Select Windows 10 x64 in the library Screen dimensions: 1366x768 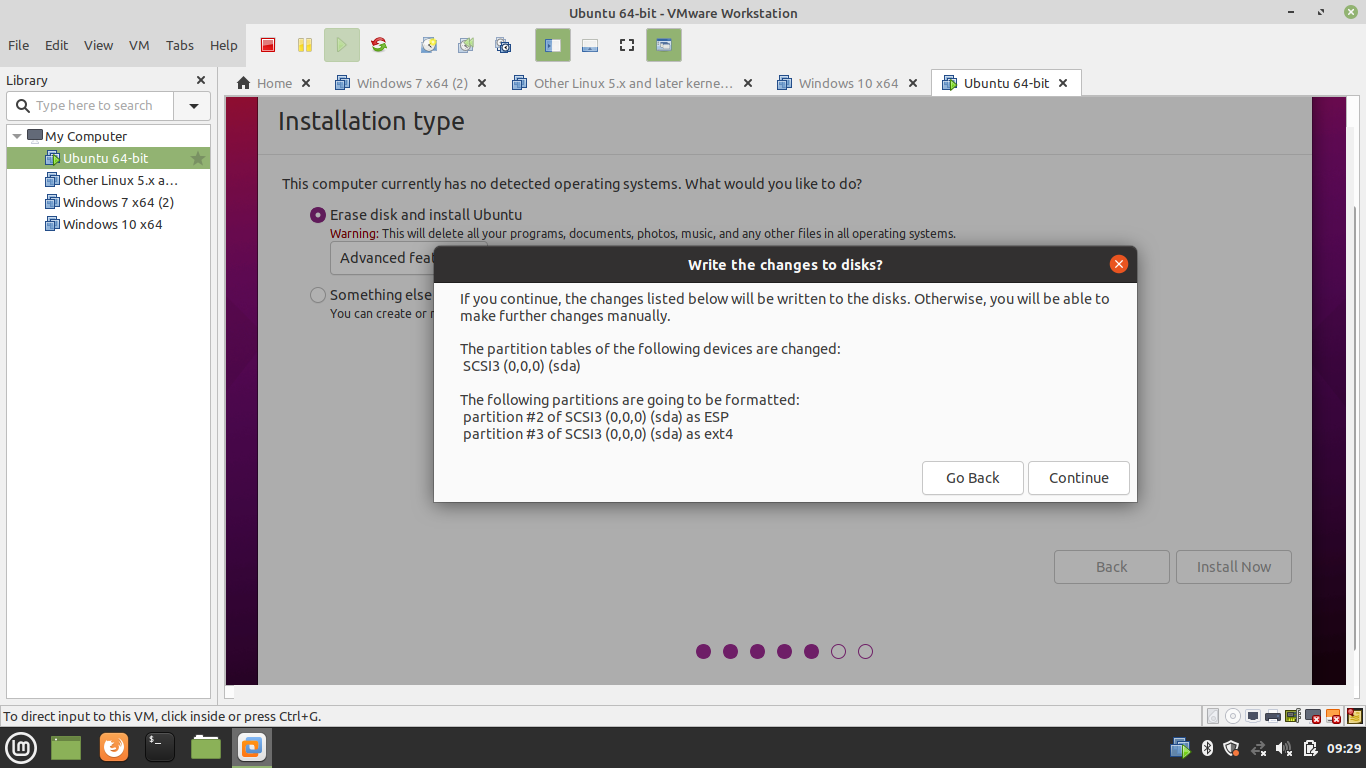coord(104,224)
